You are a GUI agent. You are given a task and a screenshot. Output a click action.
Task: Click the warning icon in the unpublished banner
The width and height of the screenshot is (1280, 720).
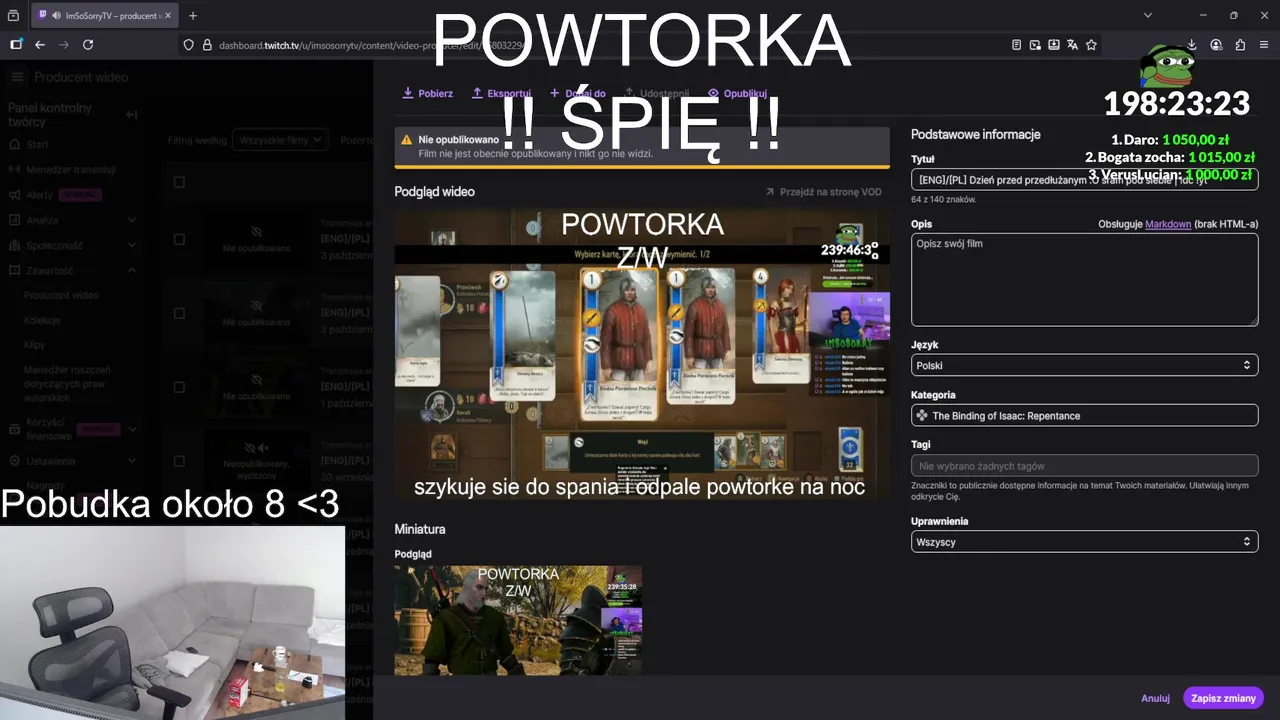(x=407, y=140)
